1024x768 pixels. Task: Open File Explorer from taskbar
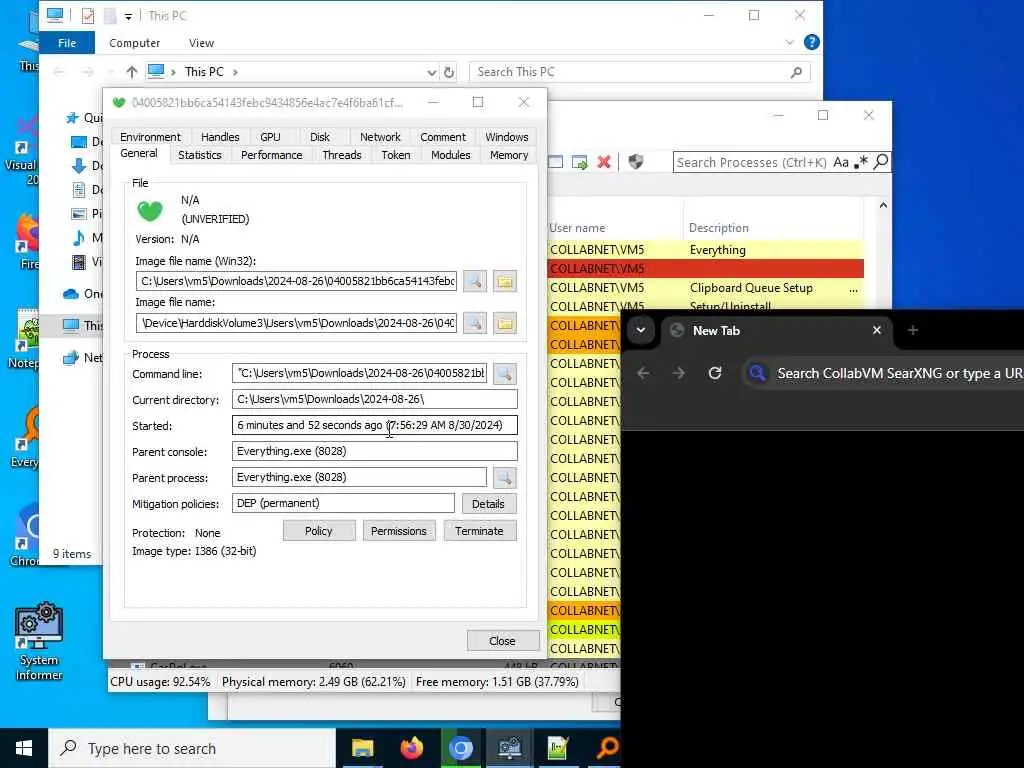pos(362,748)
